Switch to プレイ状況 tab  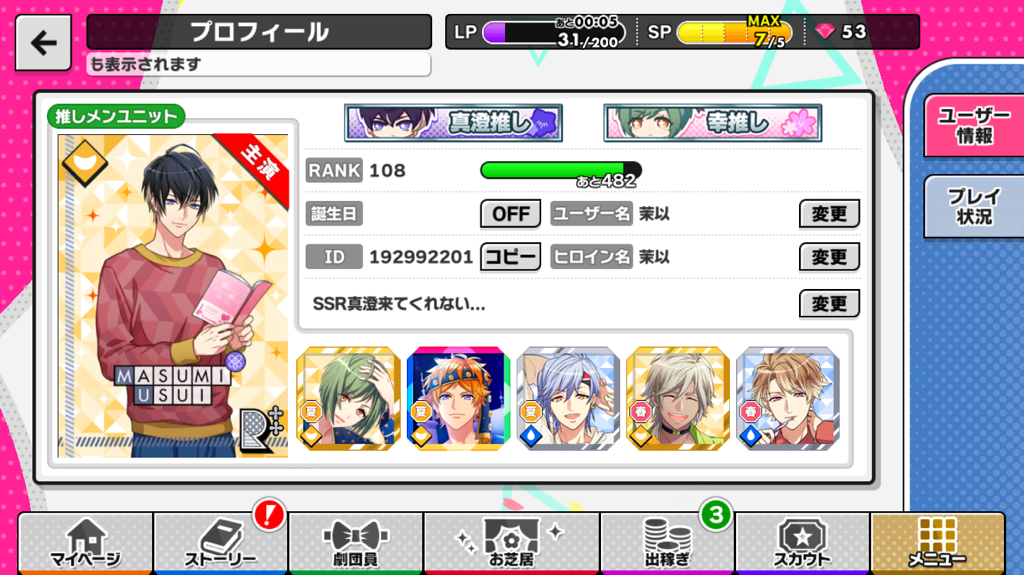click(974, 206)
